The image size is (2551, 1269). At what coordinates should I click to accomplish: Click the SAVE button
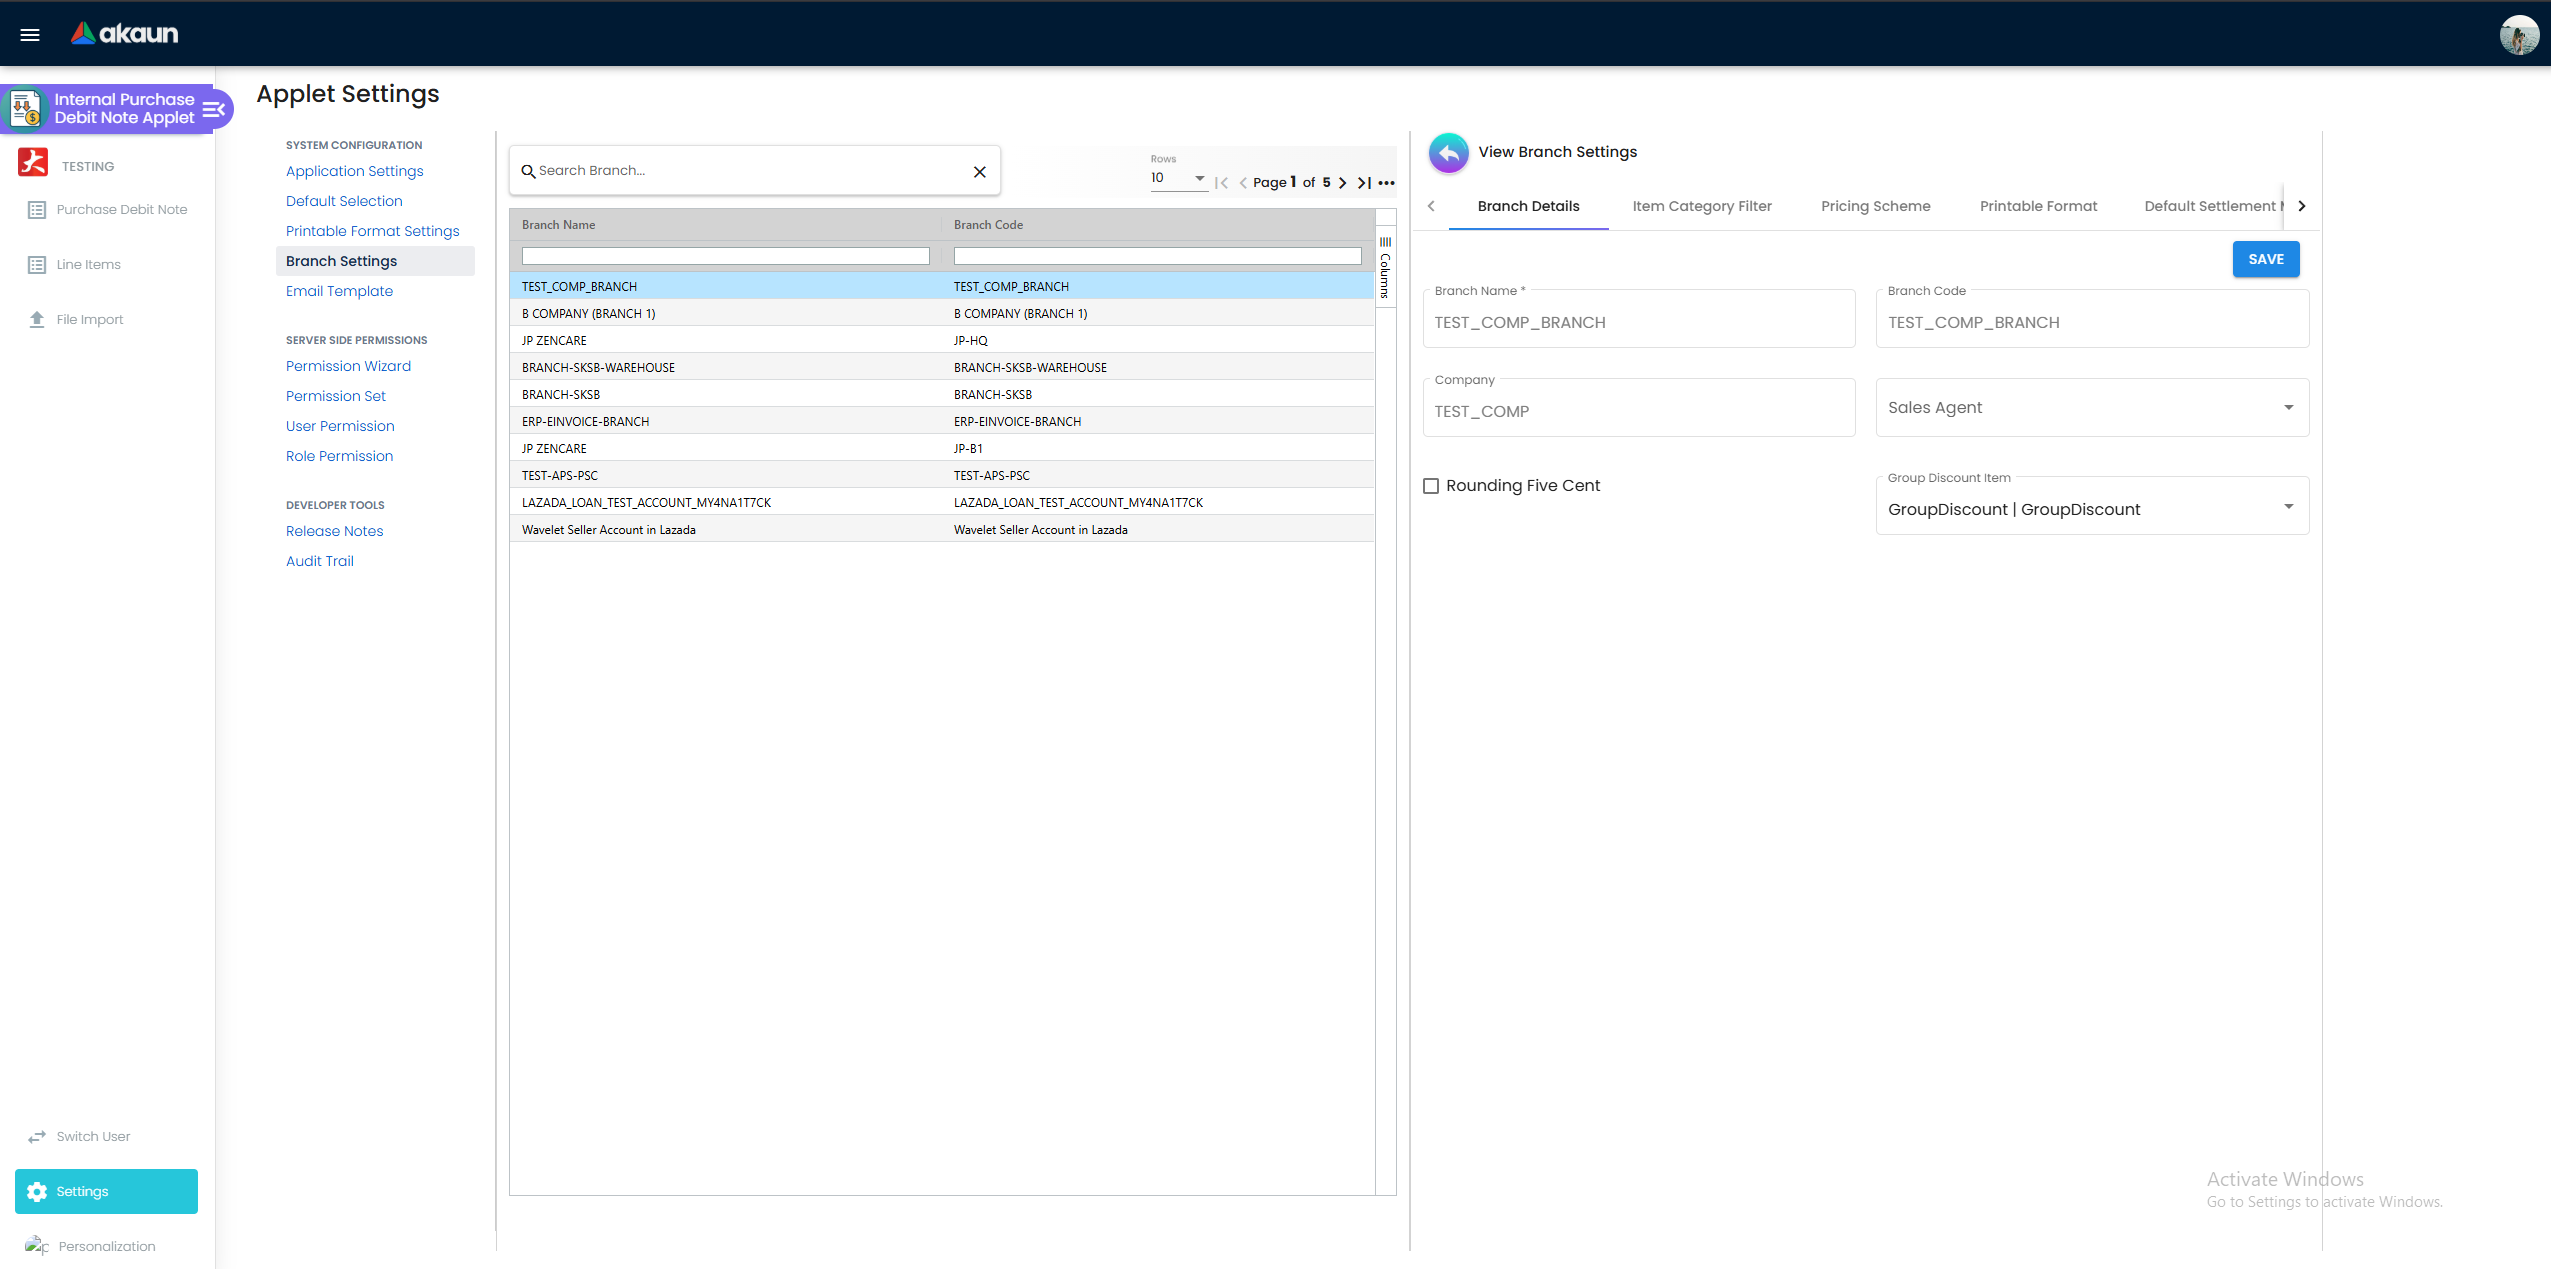pyautogui.click(x=2265, y=259)
